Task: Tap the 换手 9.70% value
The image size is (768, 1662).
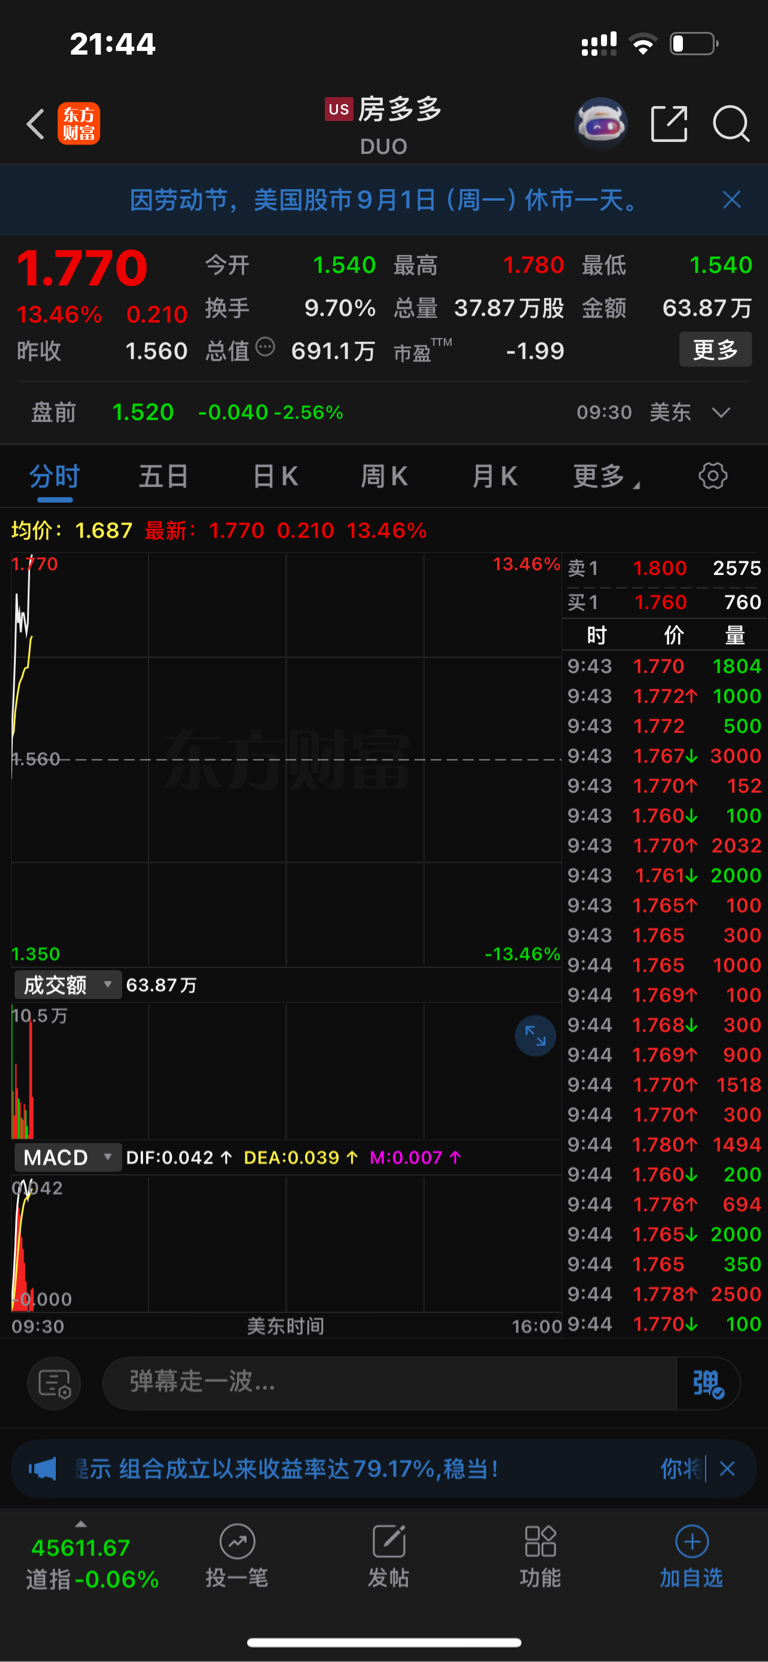Action: click(340, 308)
